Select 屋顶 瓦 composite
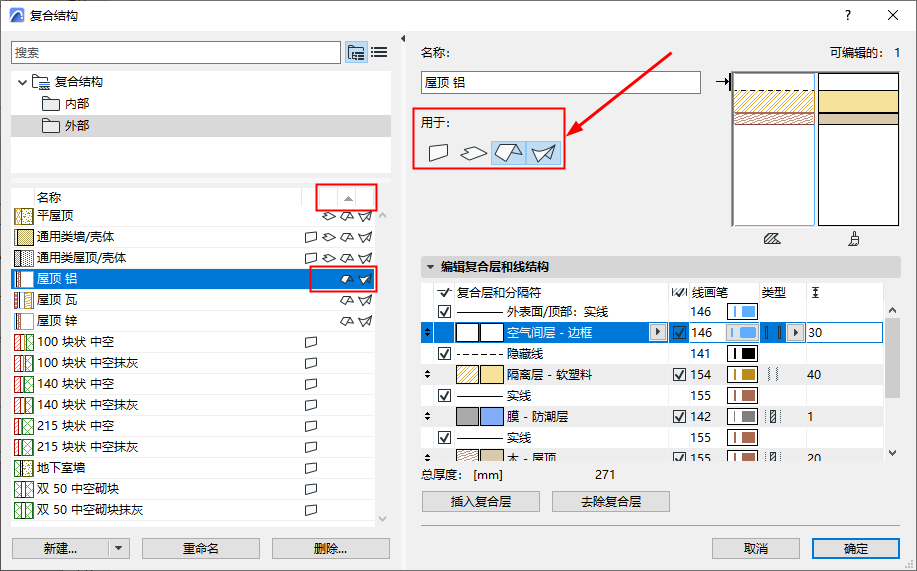Image resolution: width=917 pixels, height=571 pixels. click(193, 300)
